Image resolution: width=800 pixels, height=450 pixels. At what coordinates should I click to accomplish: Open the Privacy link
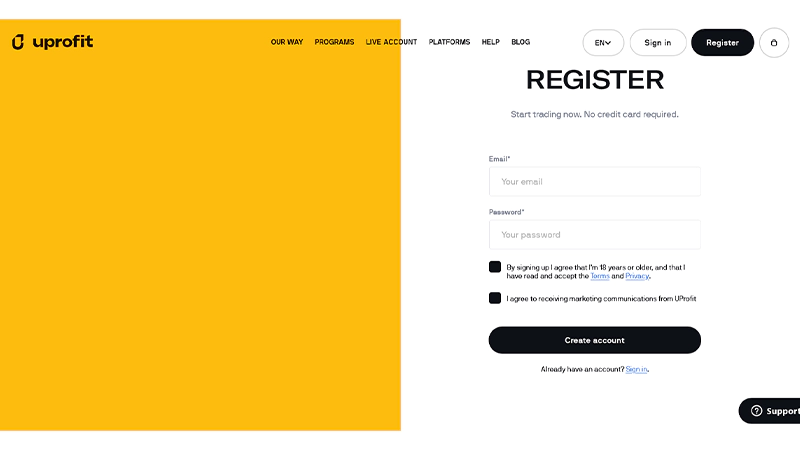click(x=637, y=276)
